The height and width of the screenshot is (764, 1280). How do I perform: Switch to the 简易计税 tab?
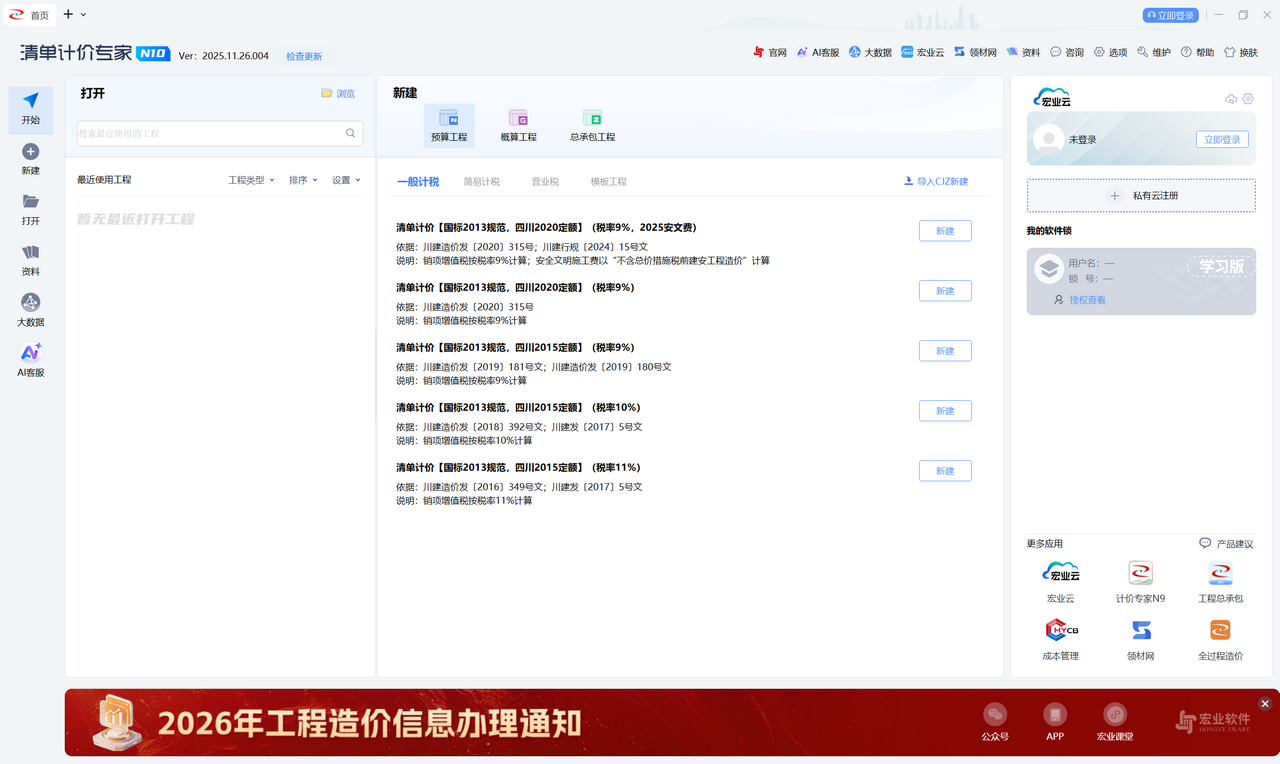[x=480, y=181]
